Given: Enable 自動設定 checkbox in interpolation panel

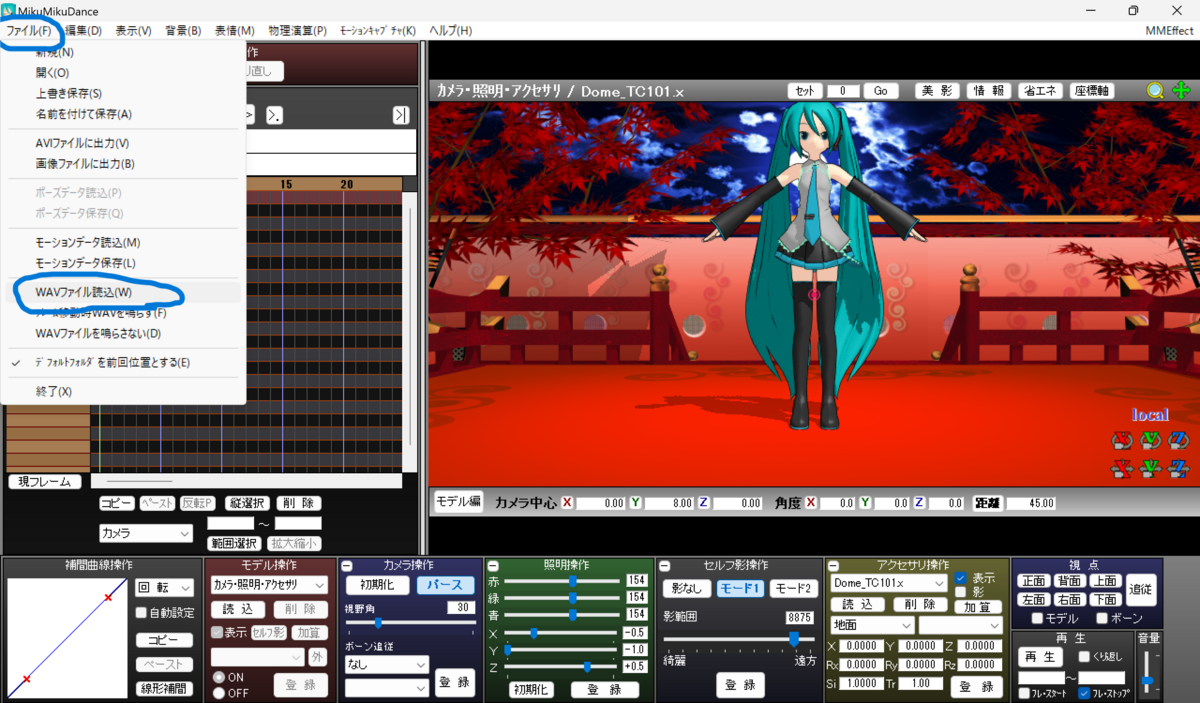Looking at the screenshot, I should tap(142, 613).
